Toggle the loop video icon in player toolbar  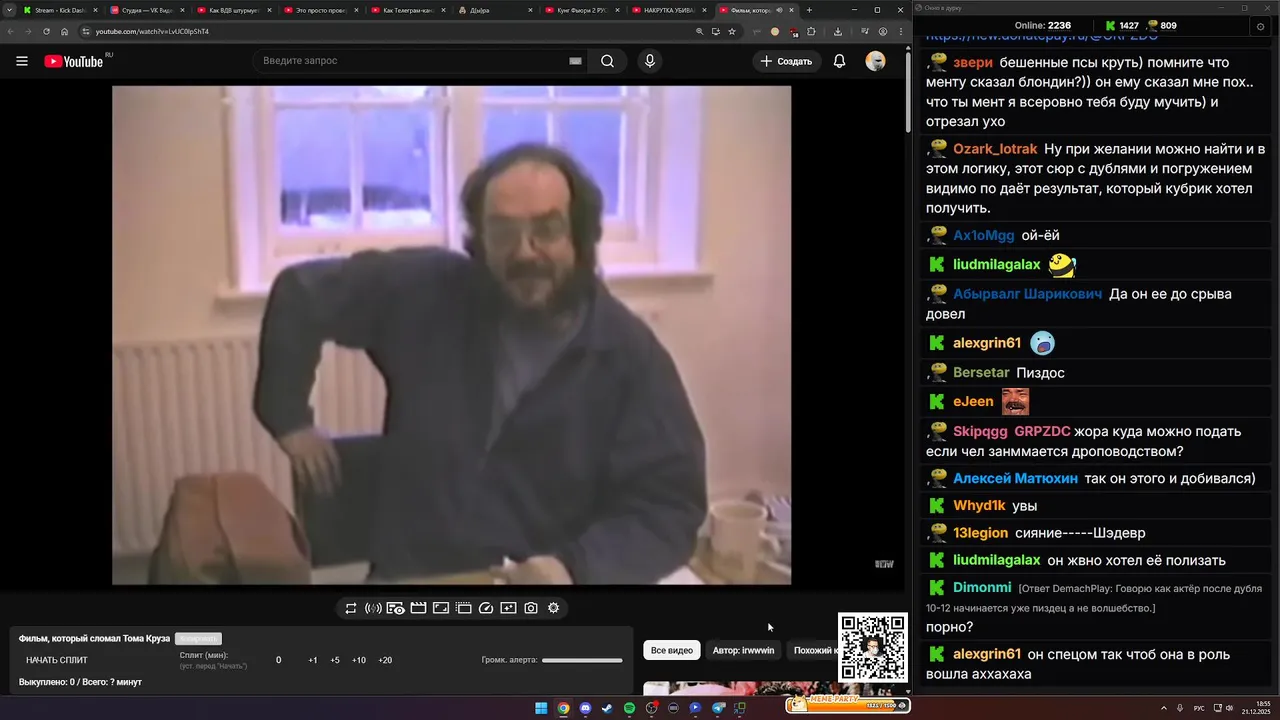[x=351, y=608]
